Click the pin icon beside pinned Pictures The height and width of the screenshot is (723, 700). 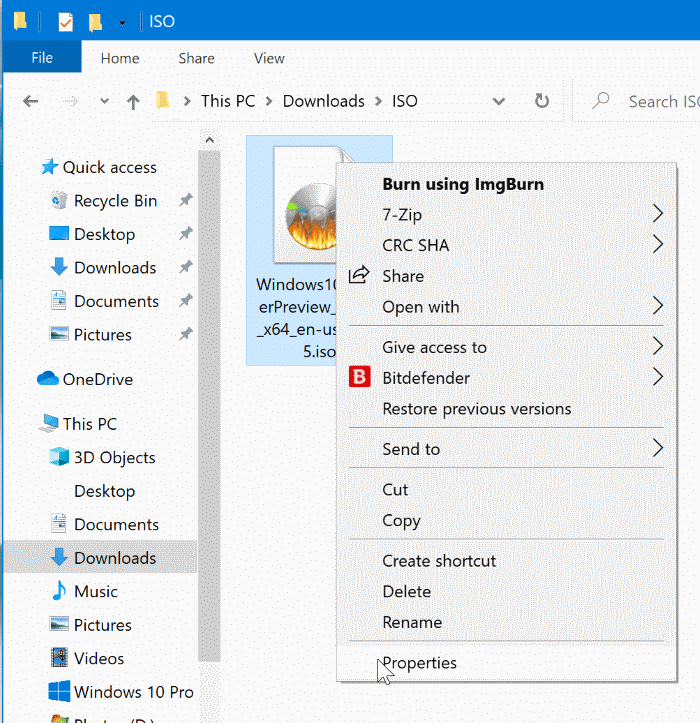click(186, 334)
